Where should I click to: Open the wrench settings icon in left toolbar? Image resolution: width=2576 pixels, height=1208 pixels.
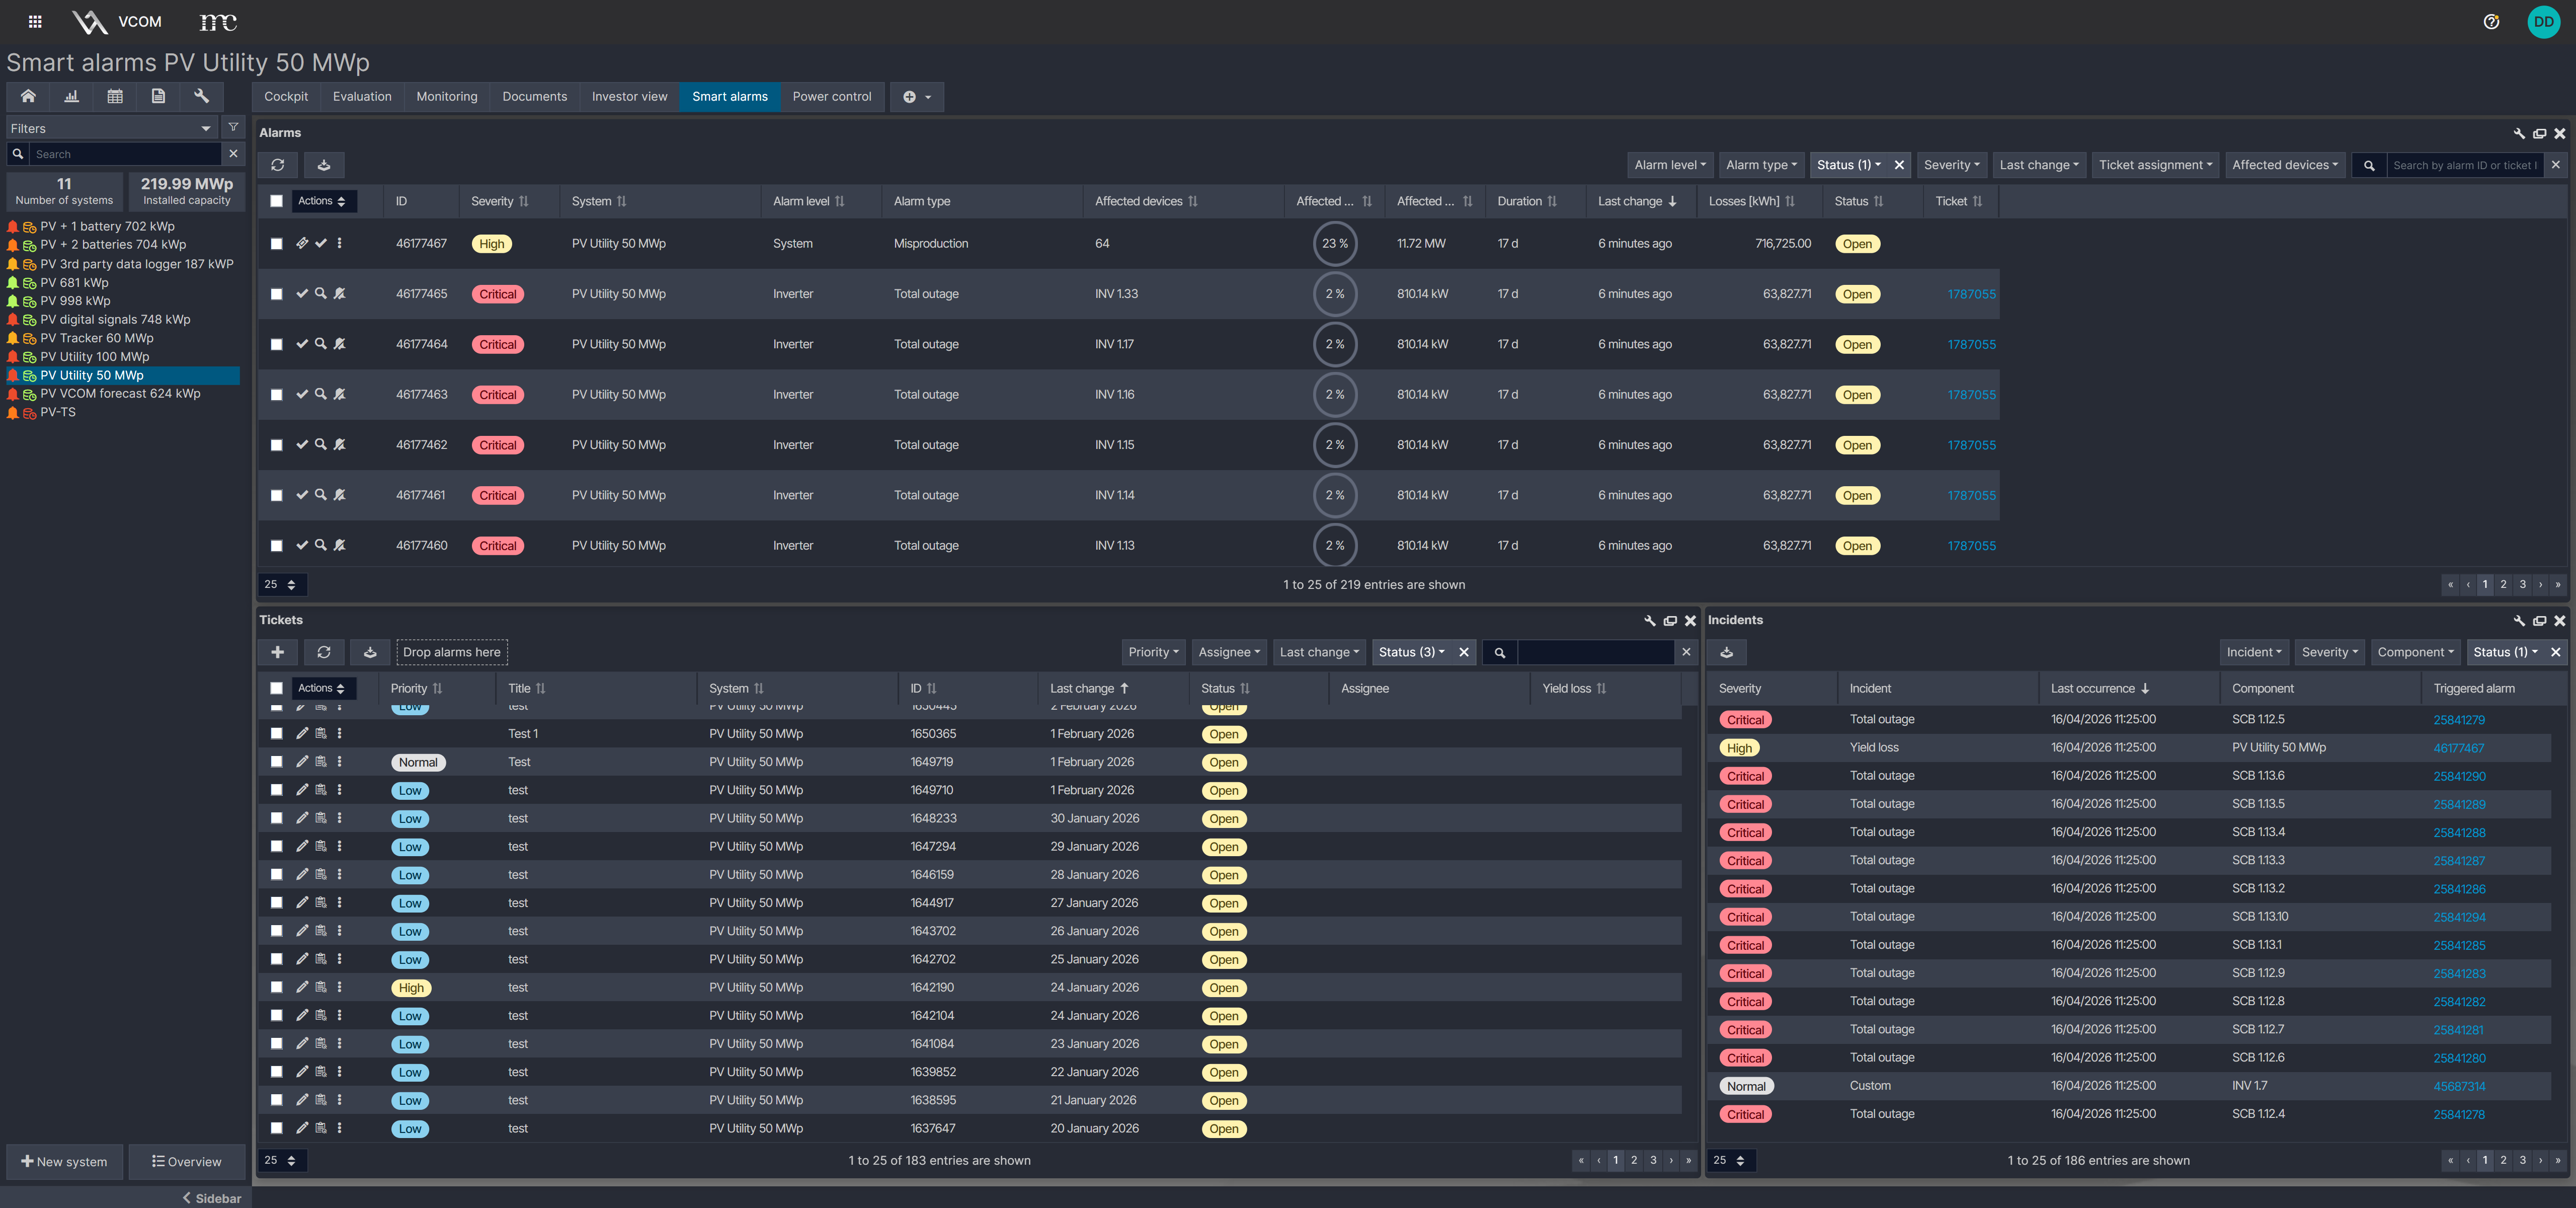[201, 96]
